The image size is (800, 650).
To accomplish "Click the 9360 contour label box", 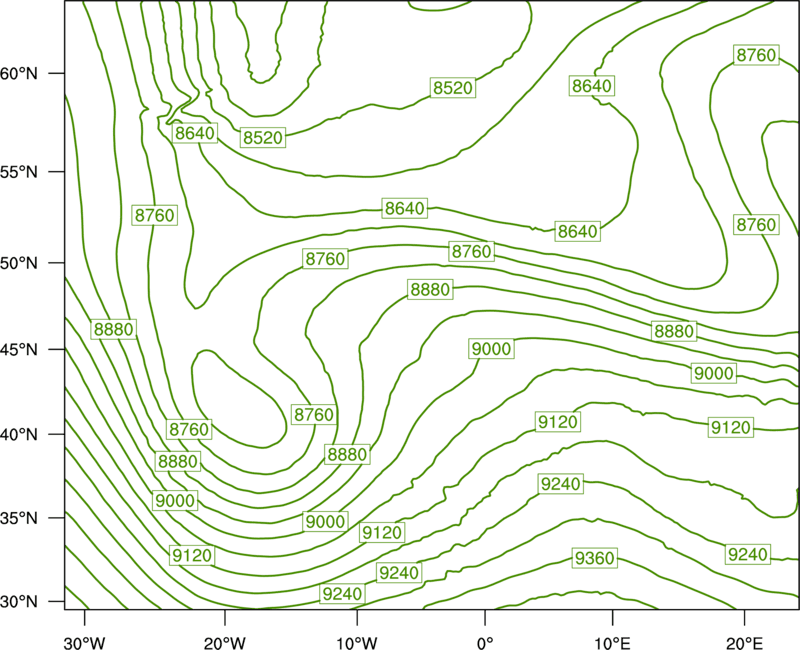I will tap(594, 558).
